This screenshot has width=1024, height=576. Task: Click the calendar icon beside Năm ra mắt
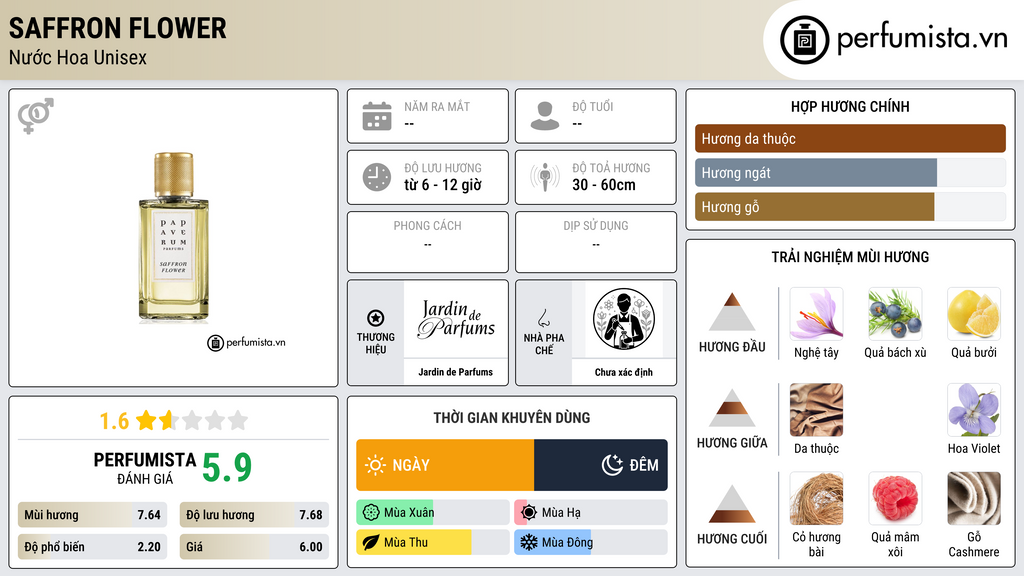pyautogui.click(x=377, y=116)
